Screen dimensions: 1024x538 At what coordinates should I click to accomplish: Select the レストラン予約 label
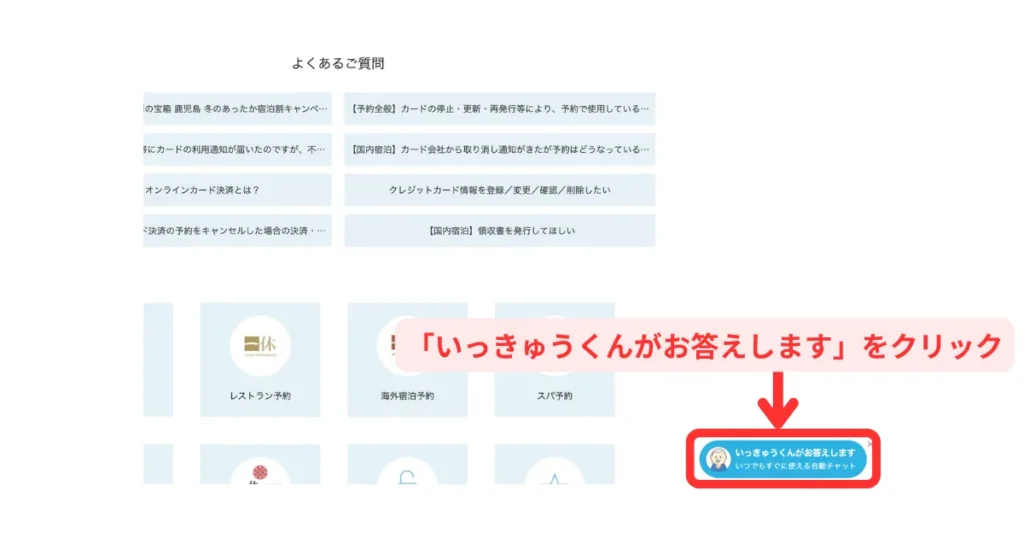pos(260,396)
